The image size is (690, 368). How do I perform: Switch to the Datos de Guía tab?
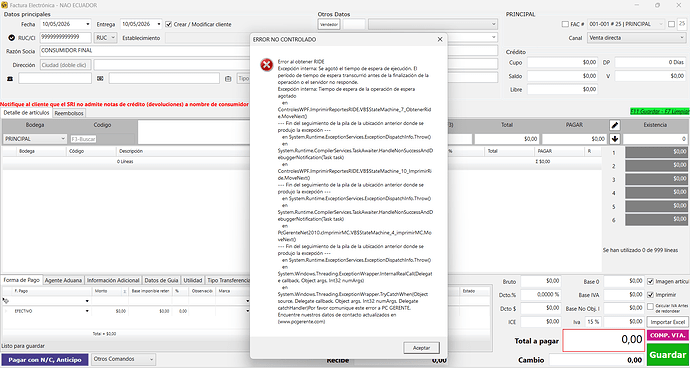161,280
